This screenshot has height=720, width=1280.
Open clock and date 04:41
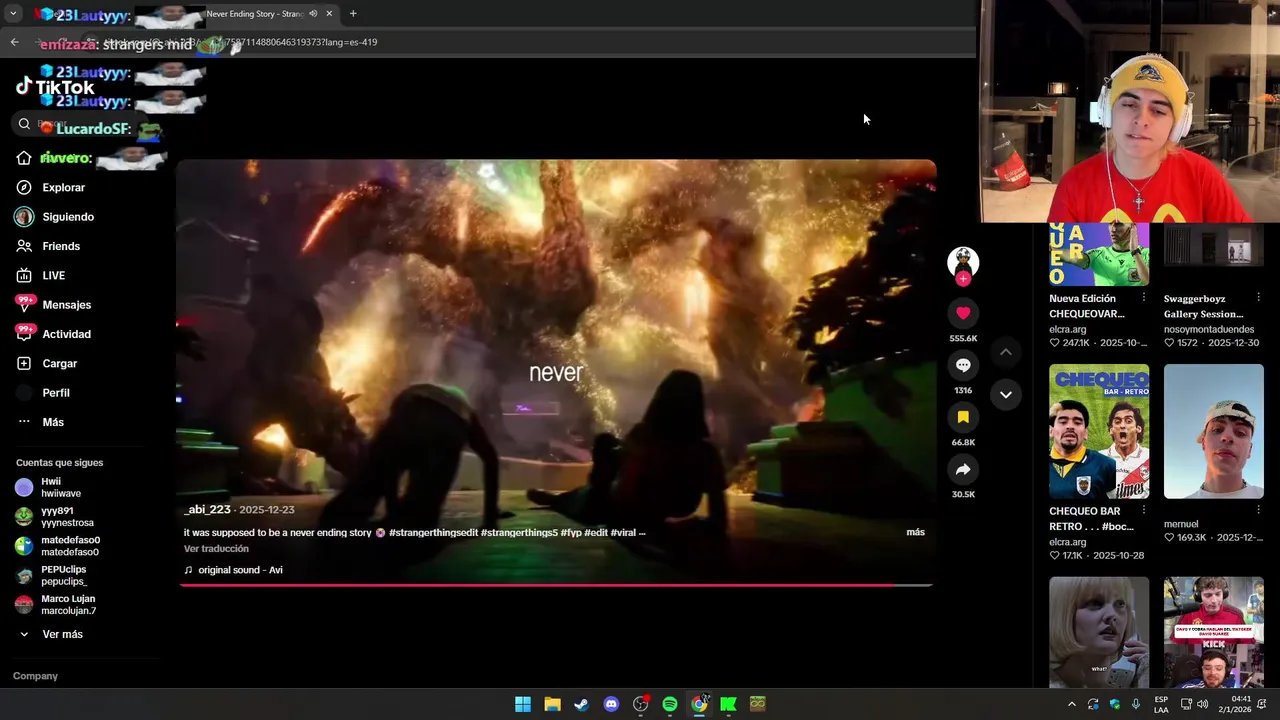1236,704
